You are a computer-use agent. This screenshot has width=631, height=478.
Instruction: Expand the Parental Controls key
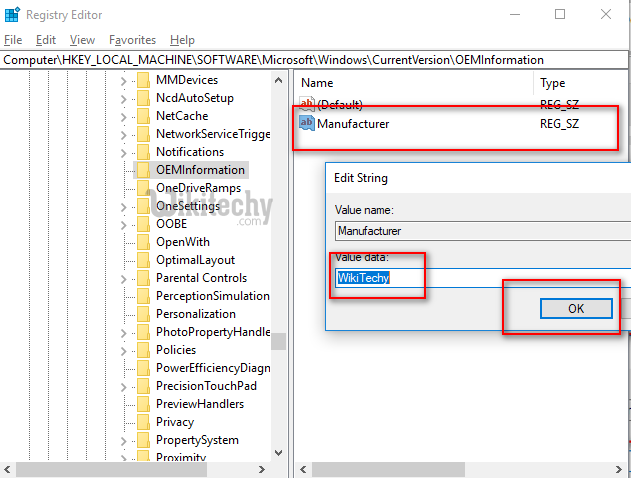[124, 278]
